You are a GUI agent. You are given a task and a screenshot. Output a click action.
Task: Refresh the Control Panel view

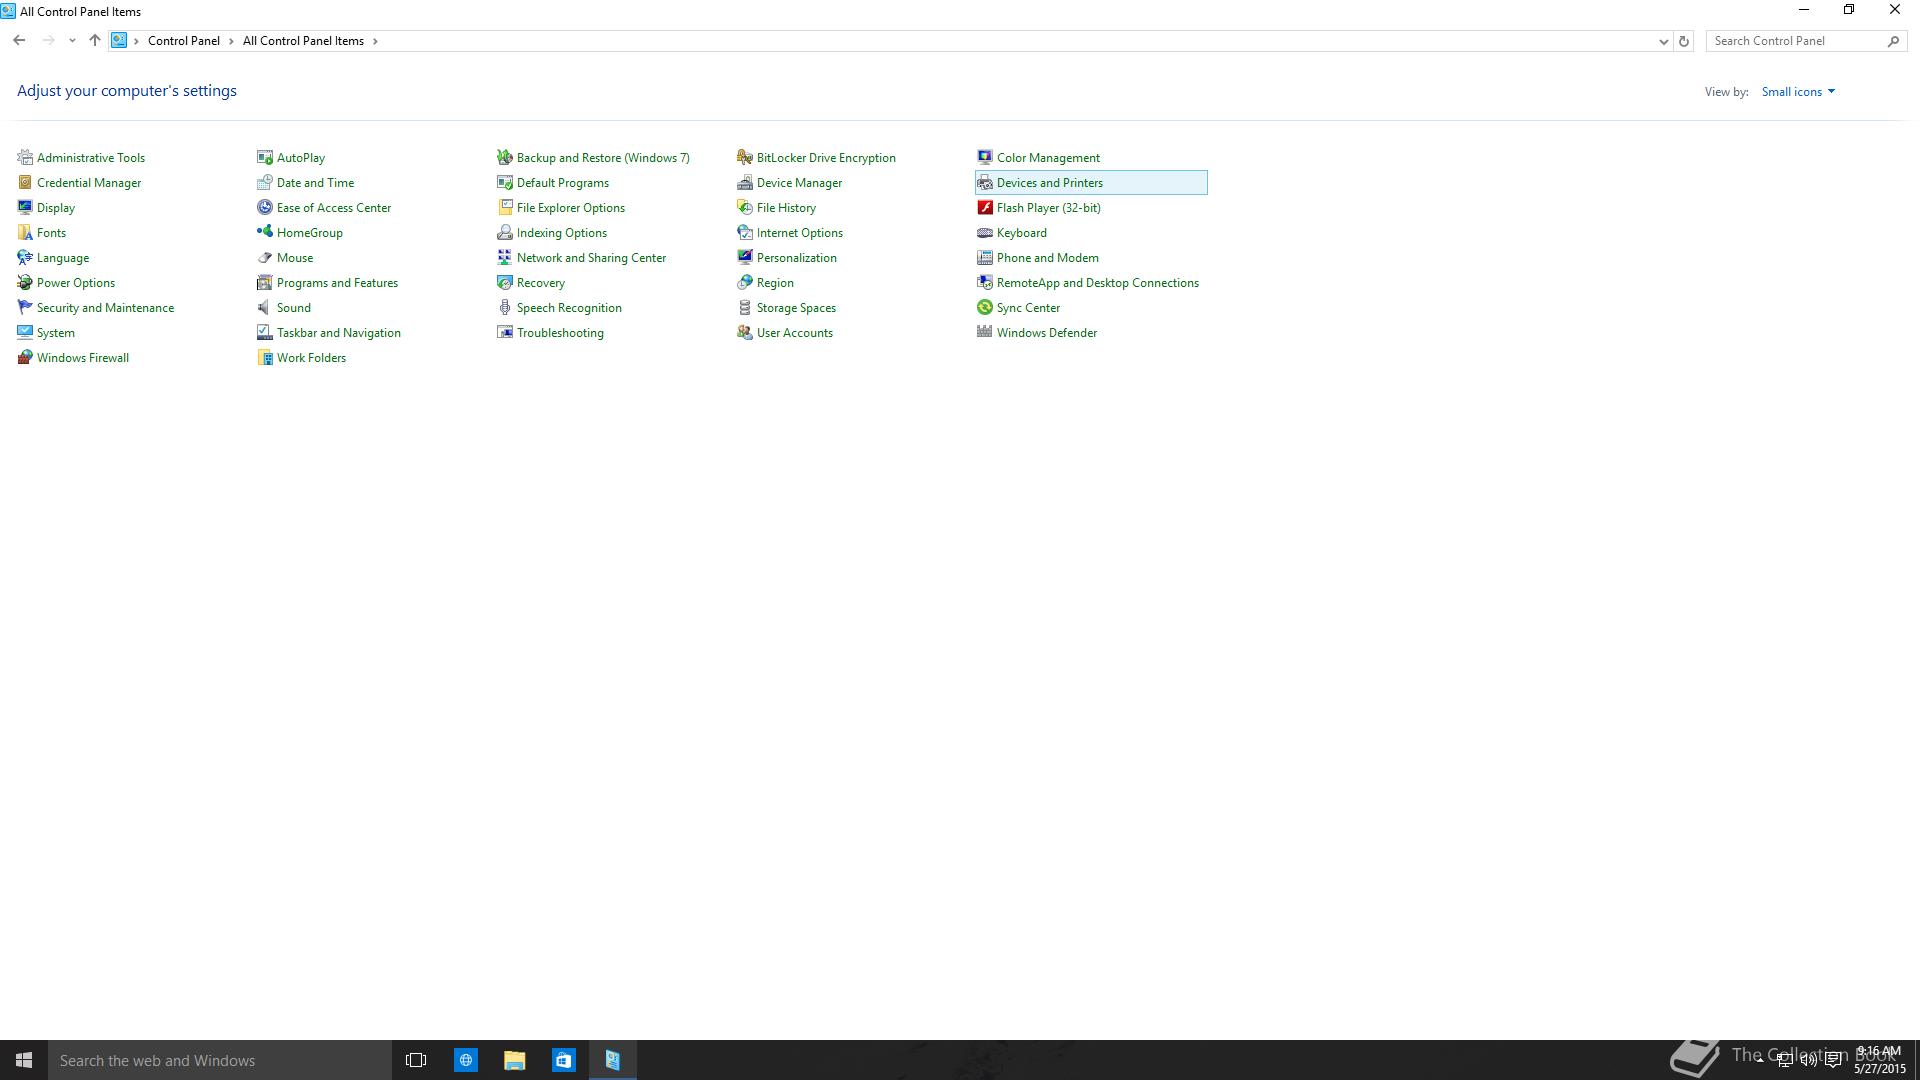(1684, 41)
